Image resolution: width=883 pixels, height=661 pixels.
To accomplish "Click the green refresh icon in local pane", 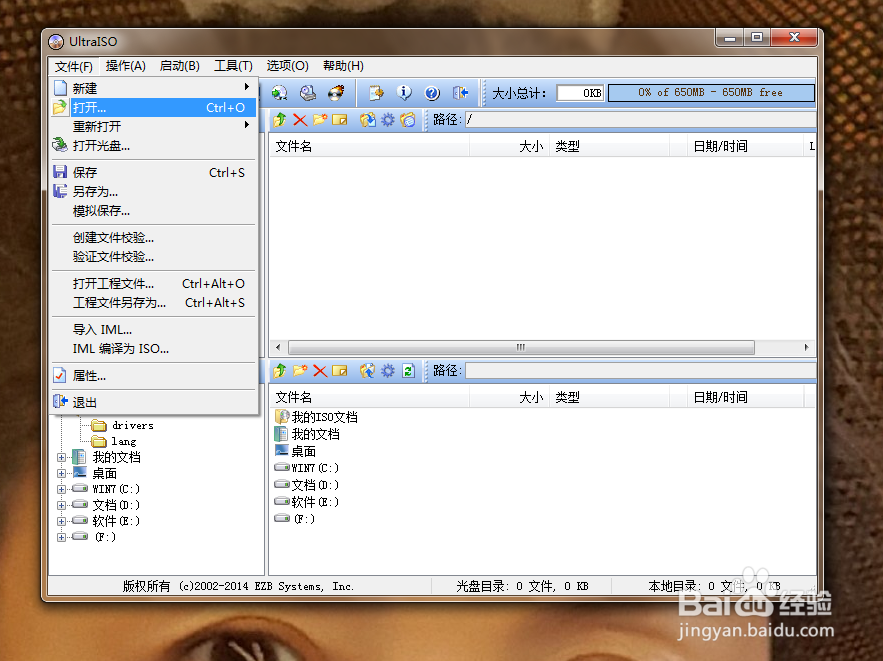I will pos(408,370).
